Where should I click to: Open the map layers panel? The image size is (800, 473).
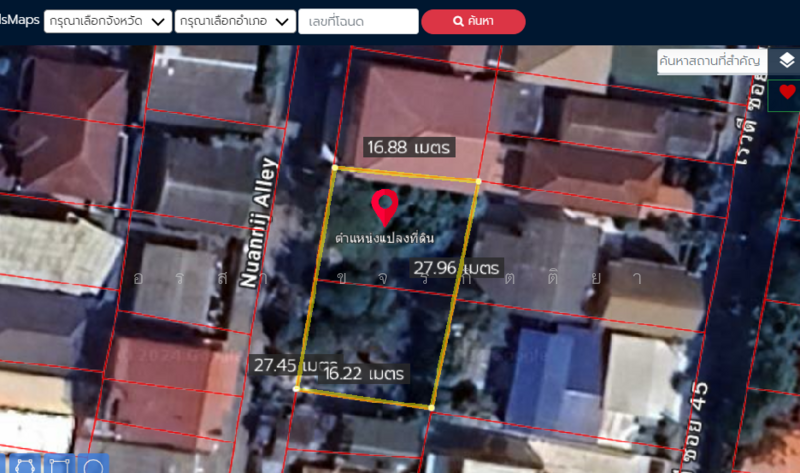click(787, 60)
